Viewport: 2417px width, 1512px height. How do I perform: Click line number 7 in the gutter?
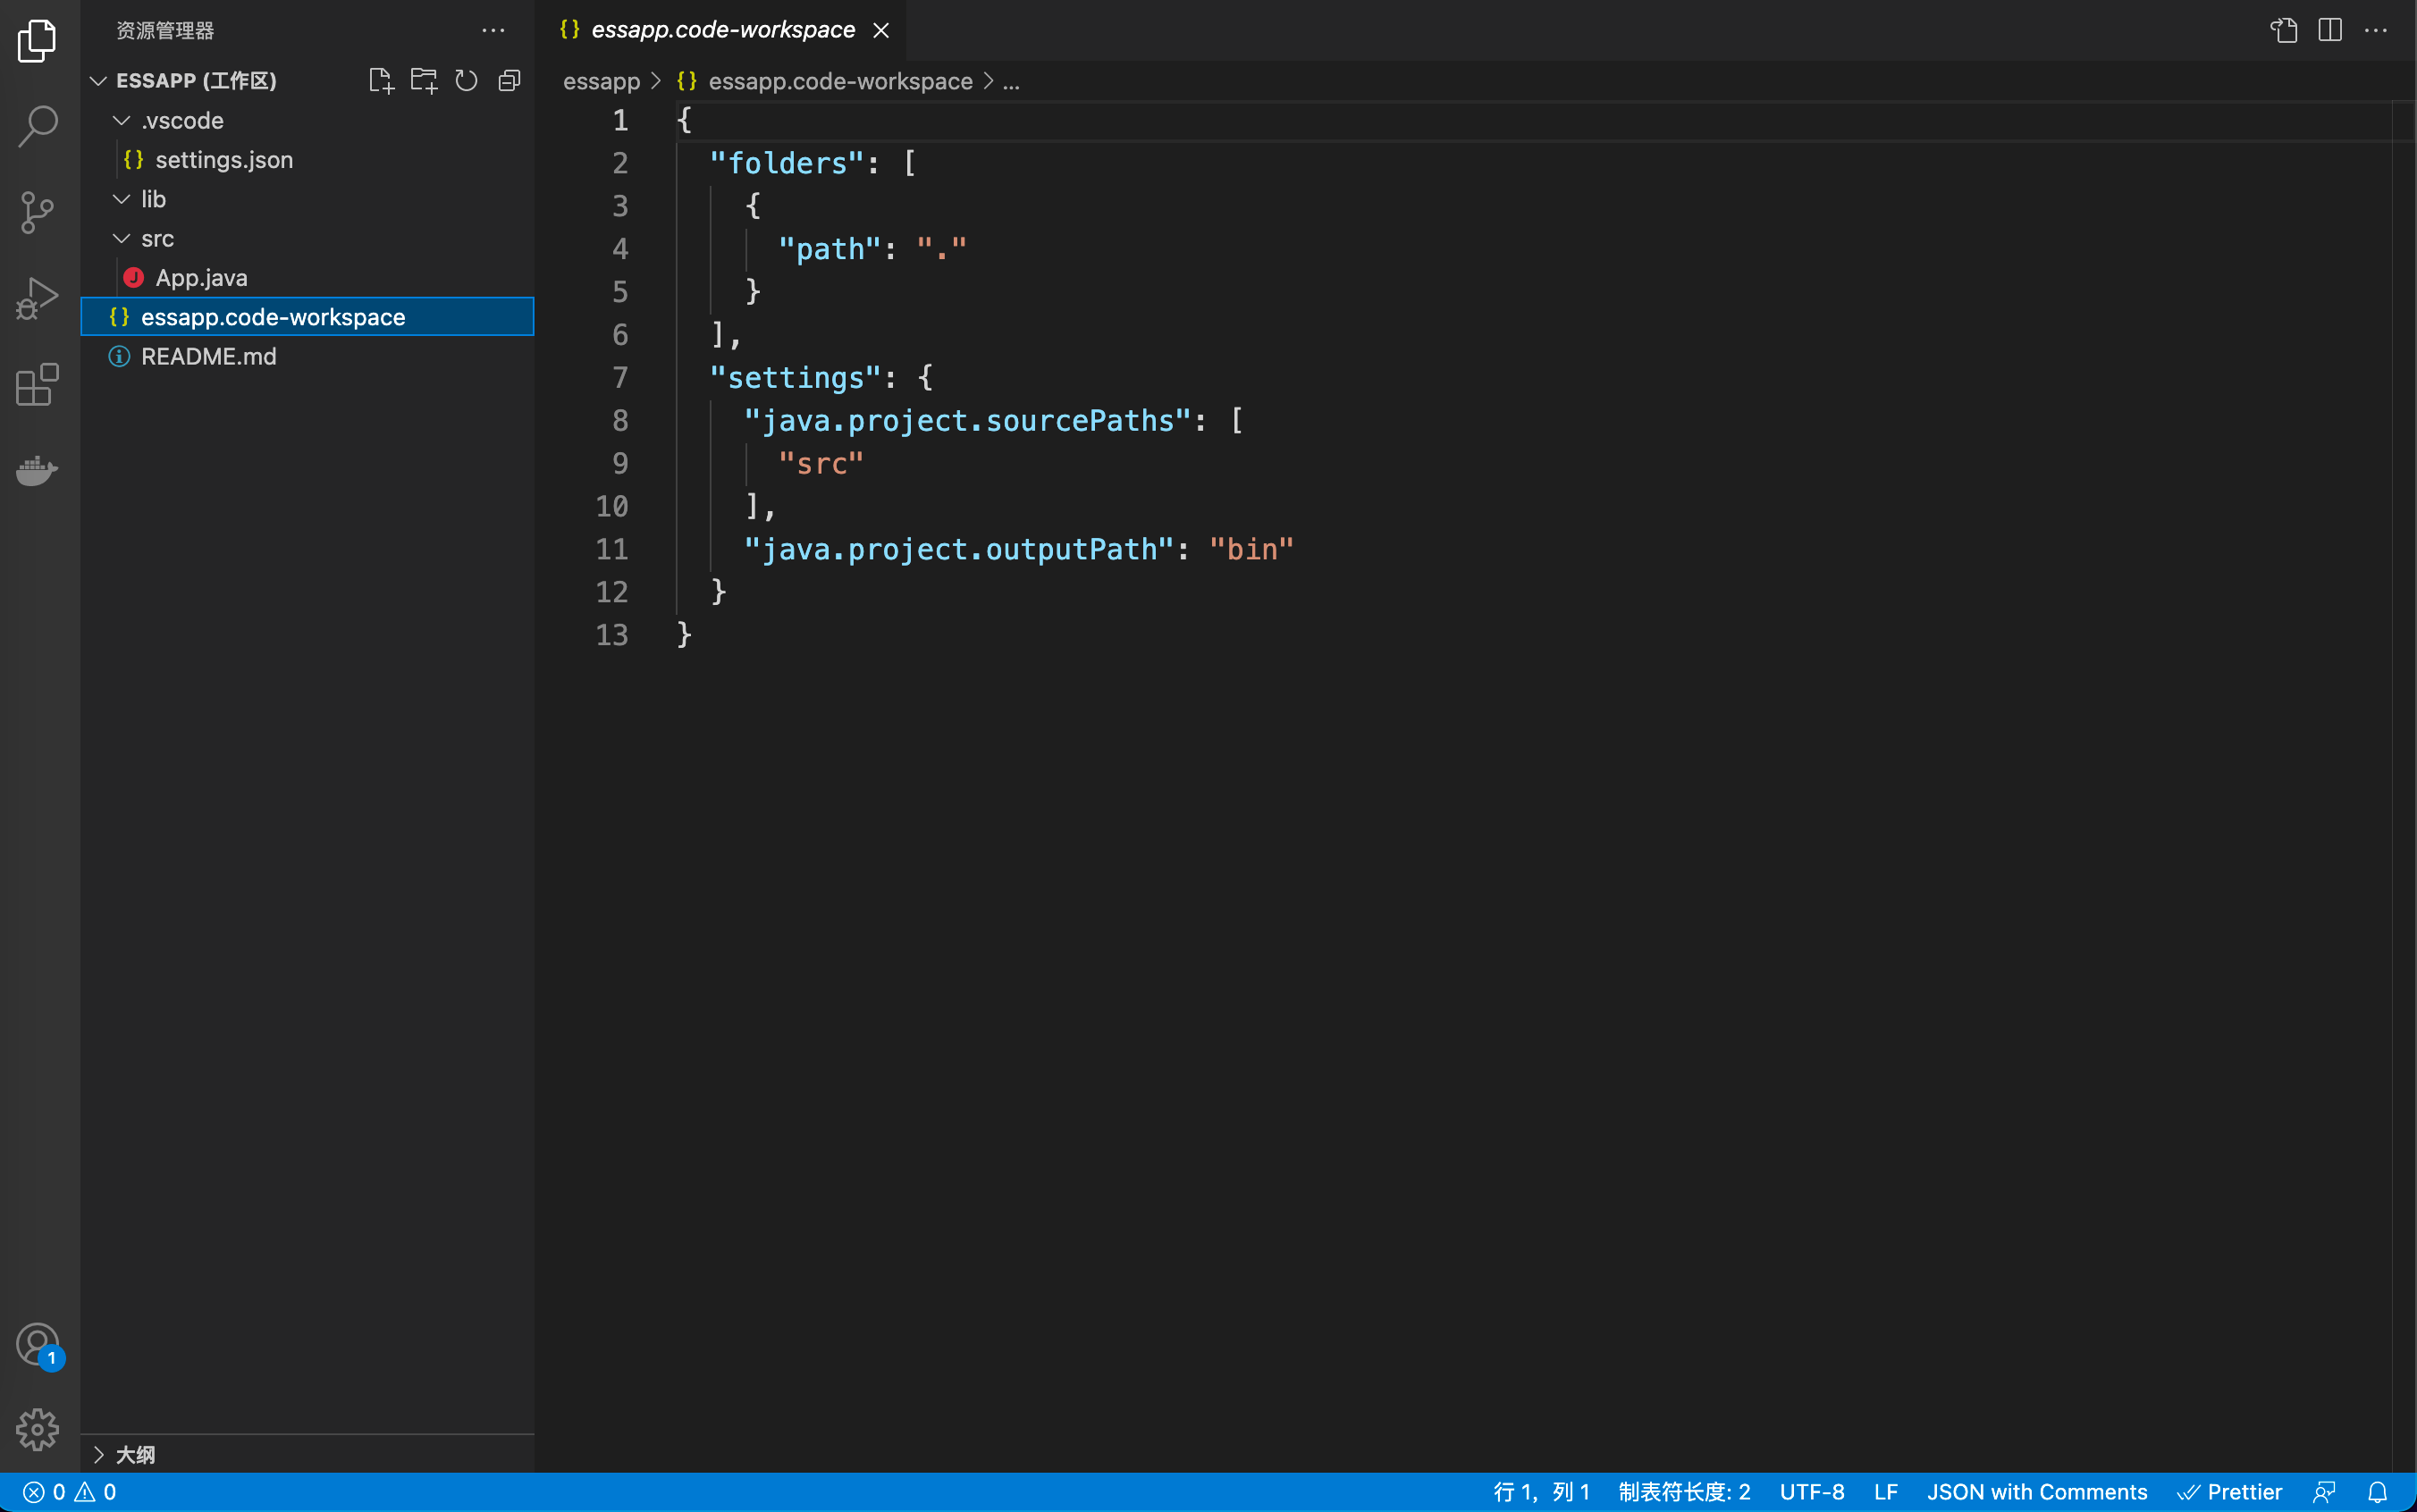[620, 378]
